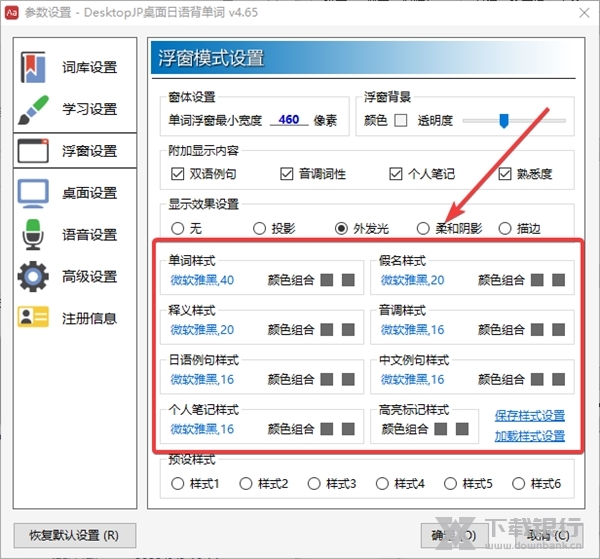The height and width of the screenshot is (559, 600).
Task: Select the 柔和阴影 effect radio button
Action: [423, 228]
